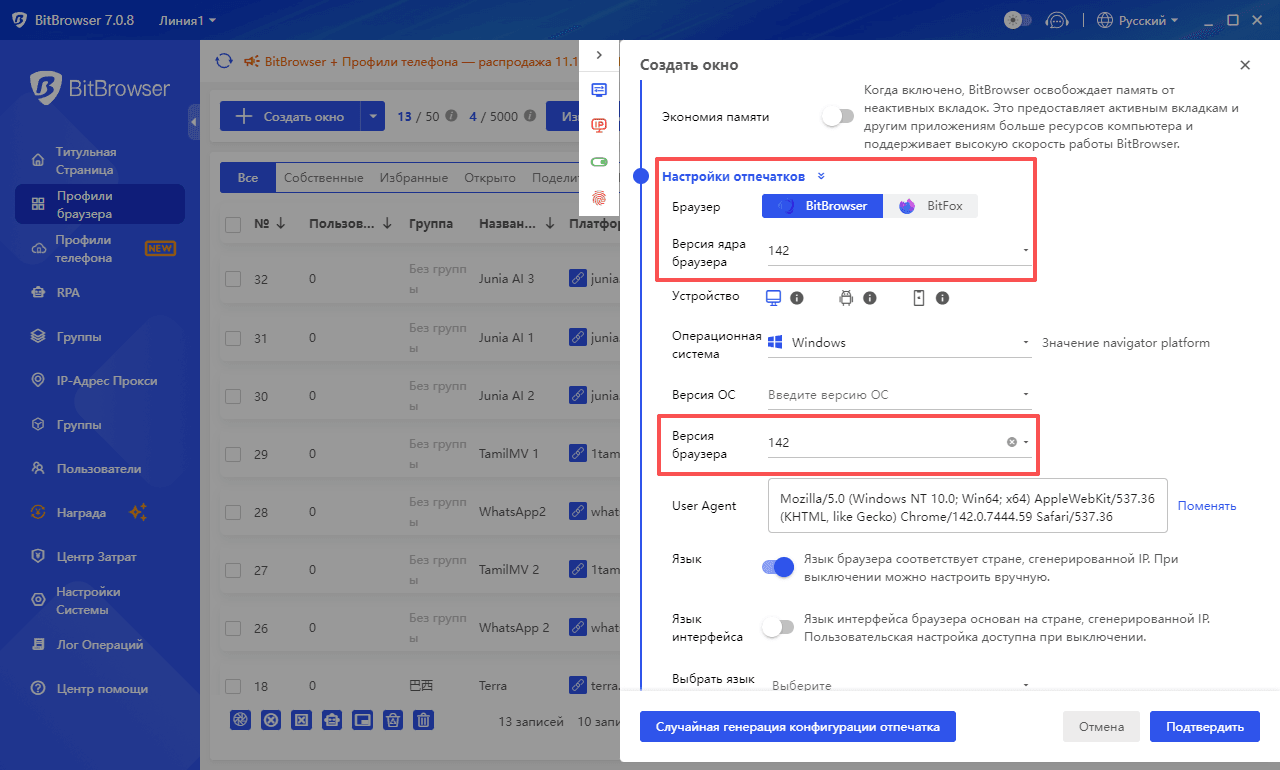Select Все tab
Viewport: 1280px width, 770px height.
[247, 178]
